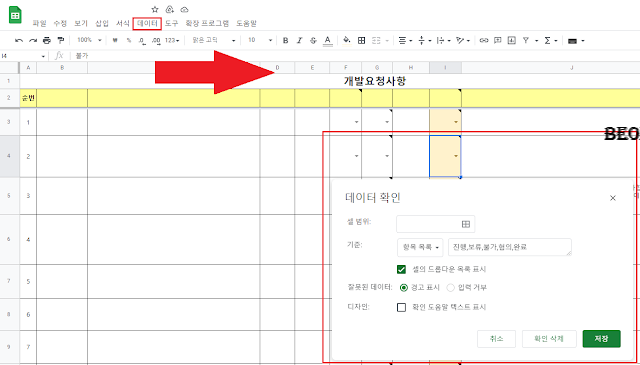This screenshot has height=365, width=640.
Task: Open the 확장 프로그램 menu
Action: pyautogui.click(x=207, y=24)
